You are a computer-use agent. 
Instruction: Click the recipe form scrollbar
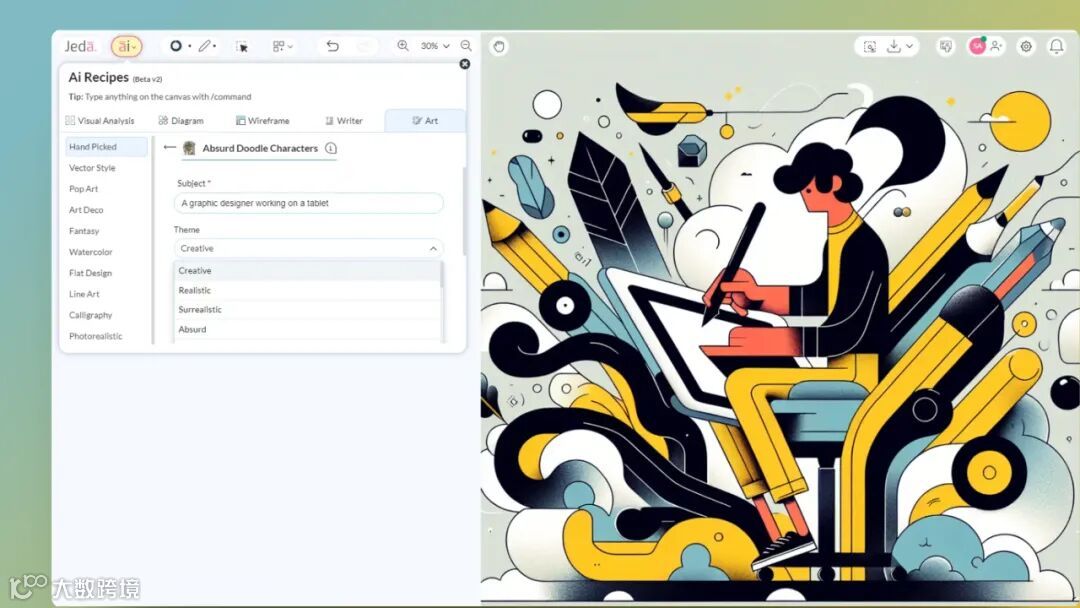pos(464,210)
